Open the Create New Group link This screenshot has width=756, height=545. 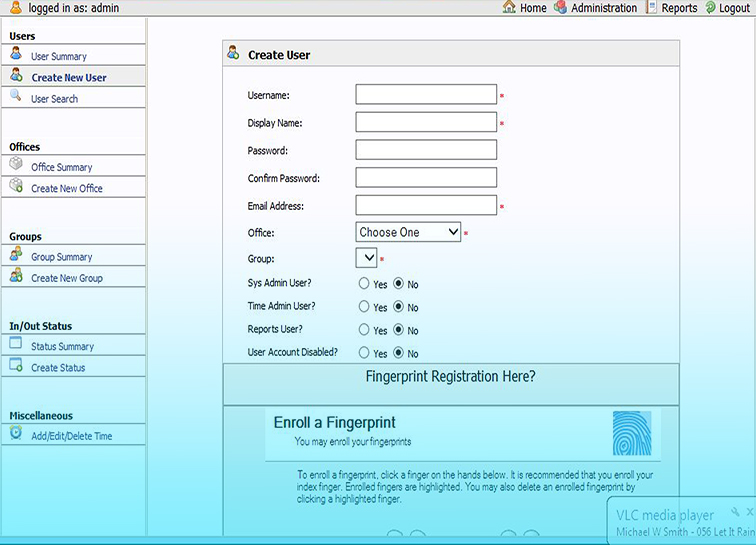coord(67,278)
